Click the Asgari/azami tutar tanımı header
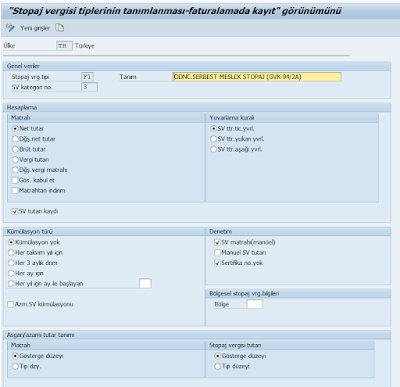Screen dimensions: 400x387 point(197,335)
